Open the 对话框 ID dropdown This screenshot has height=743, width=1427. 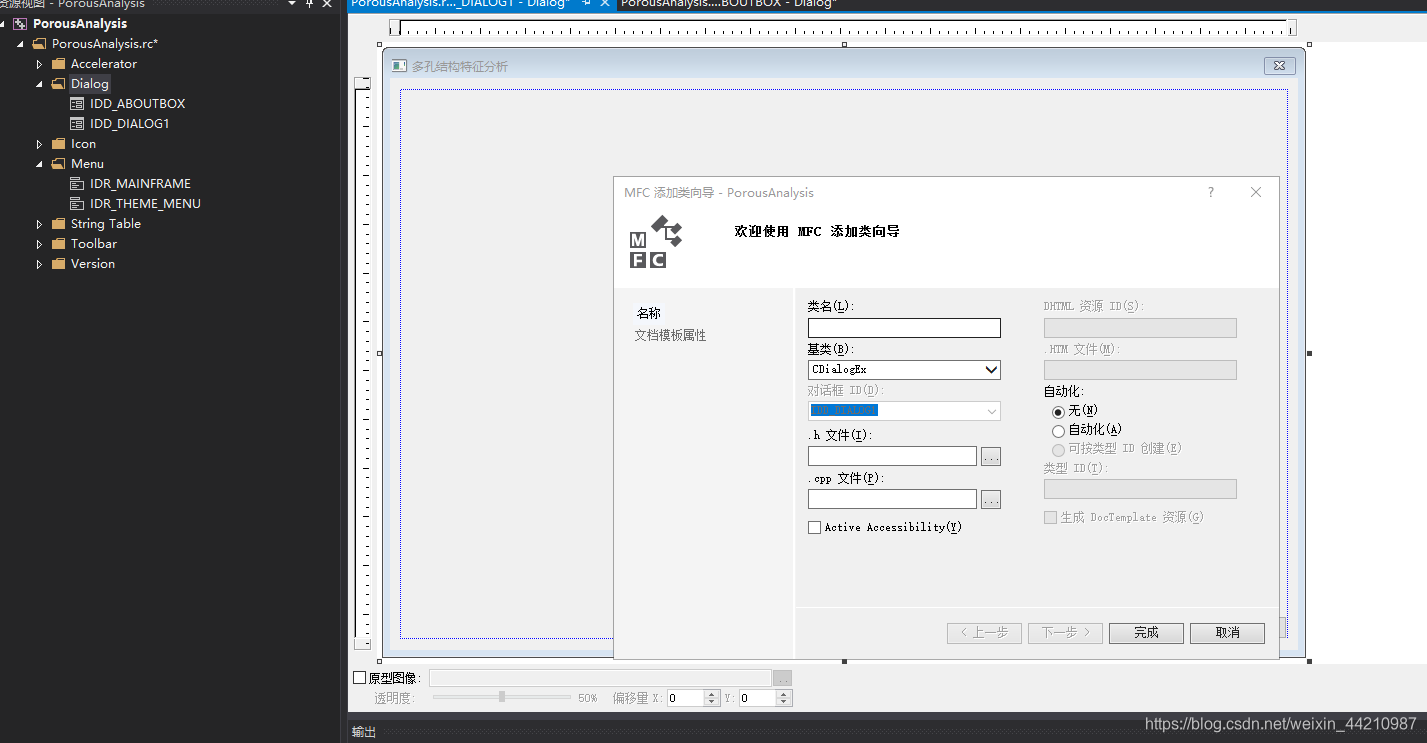tap(991, 411)
